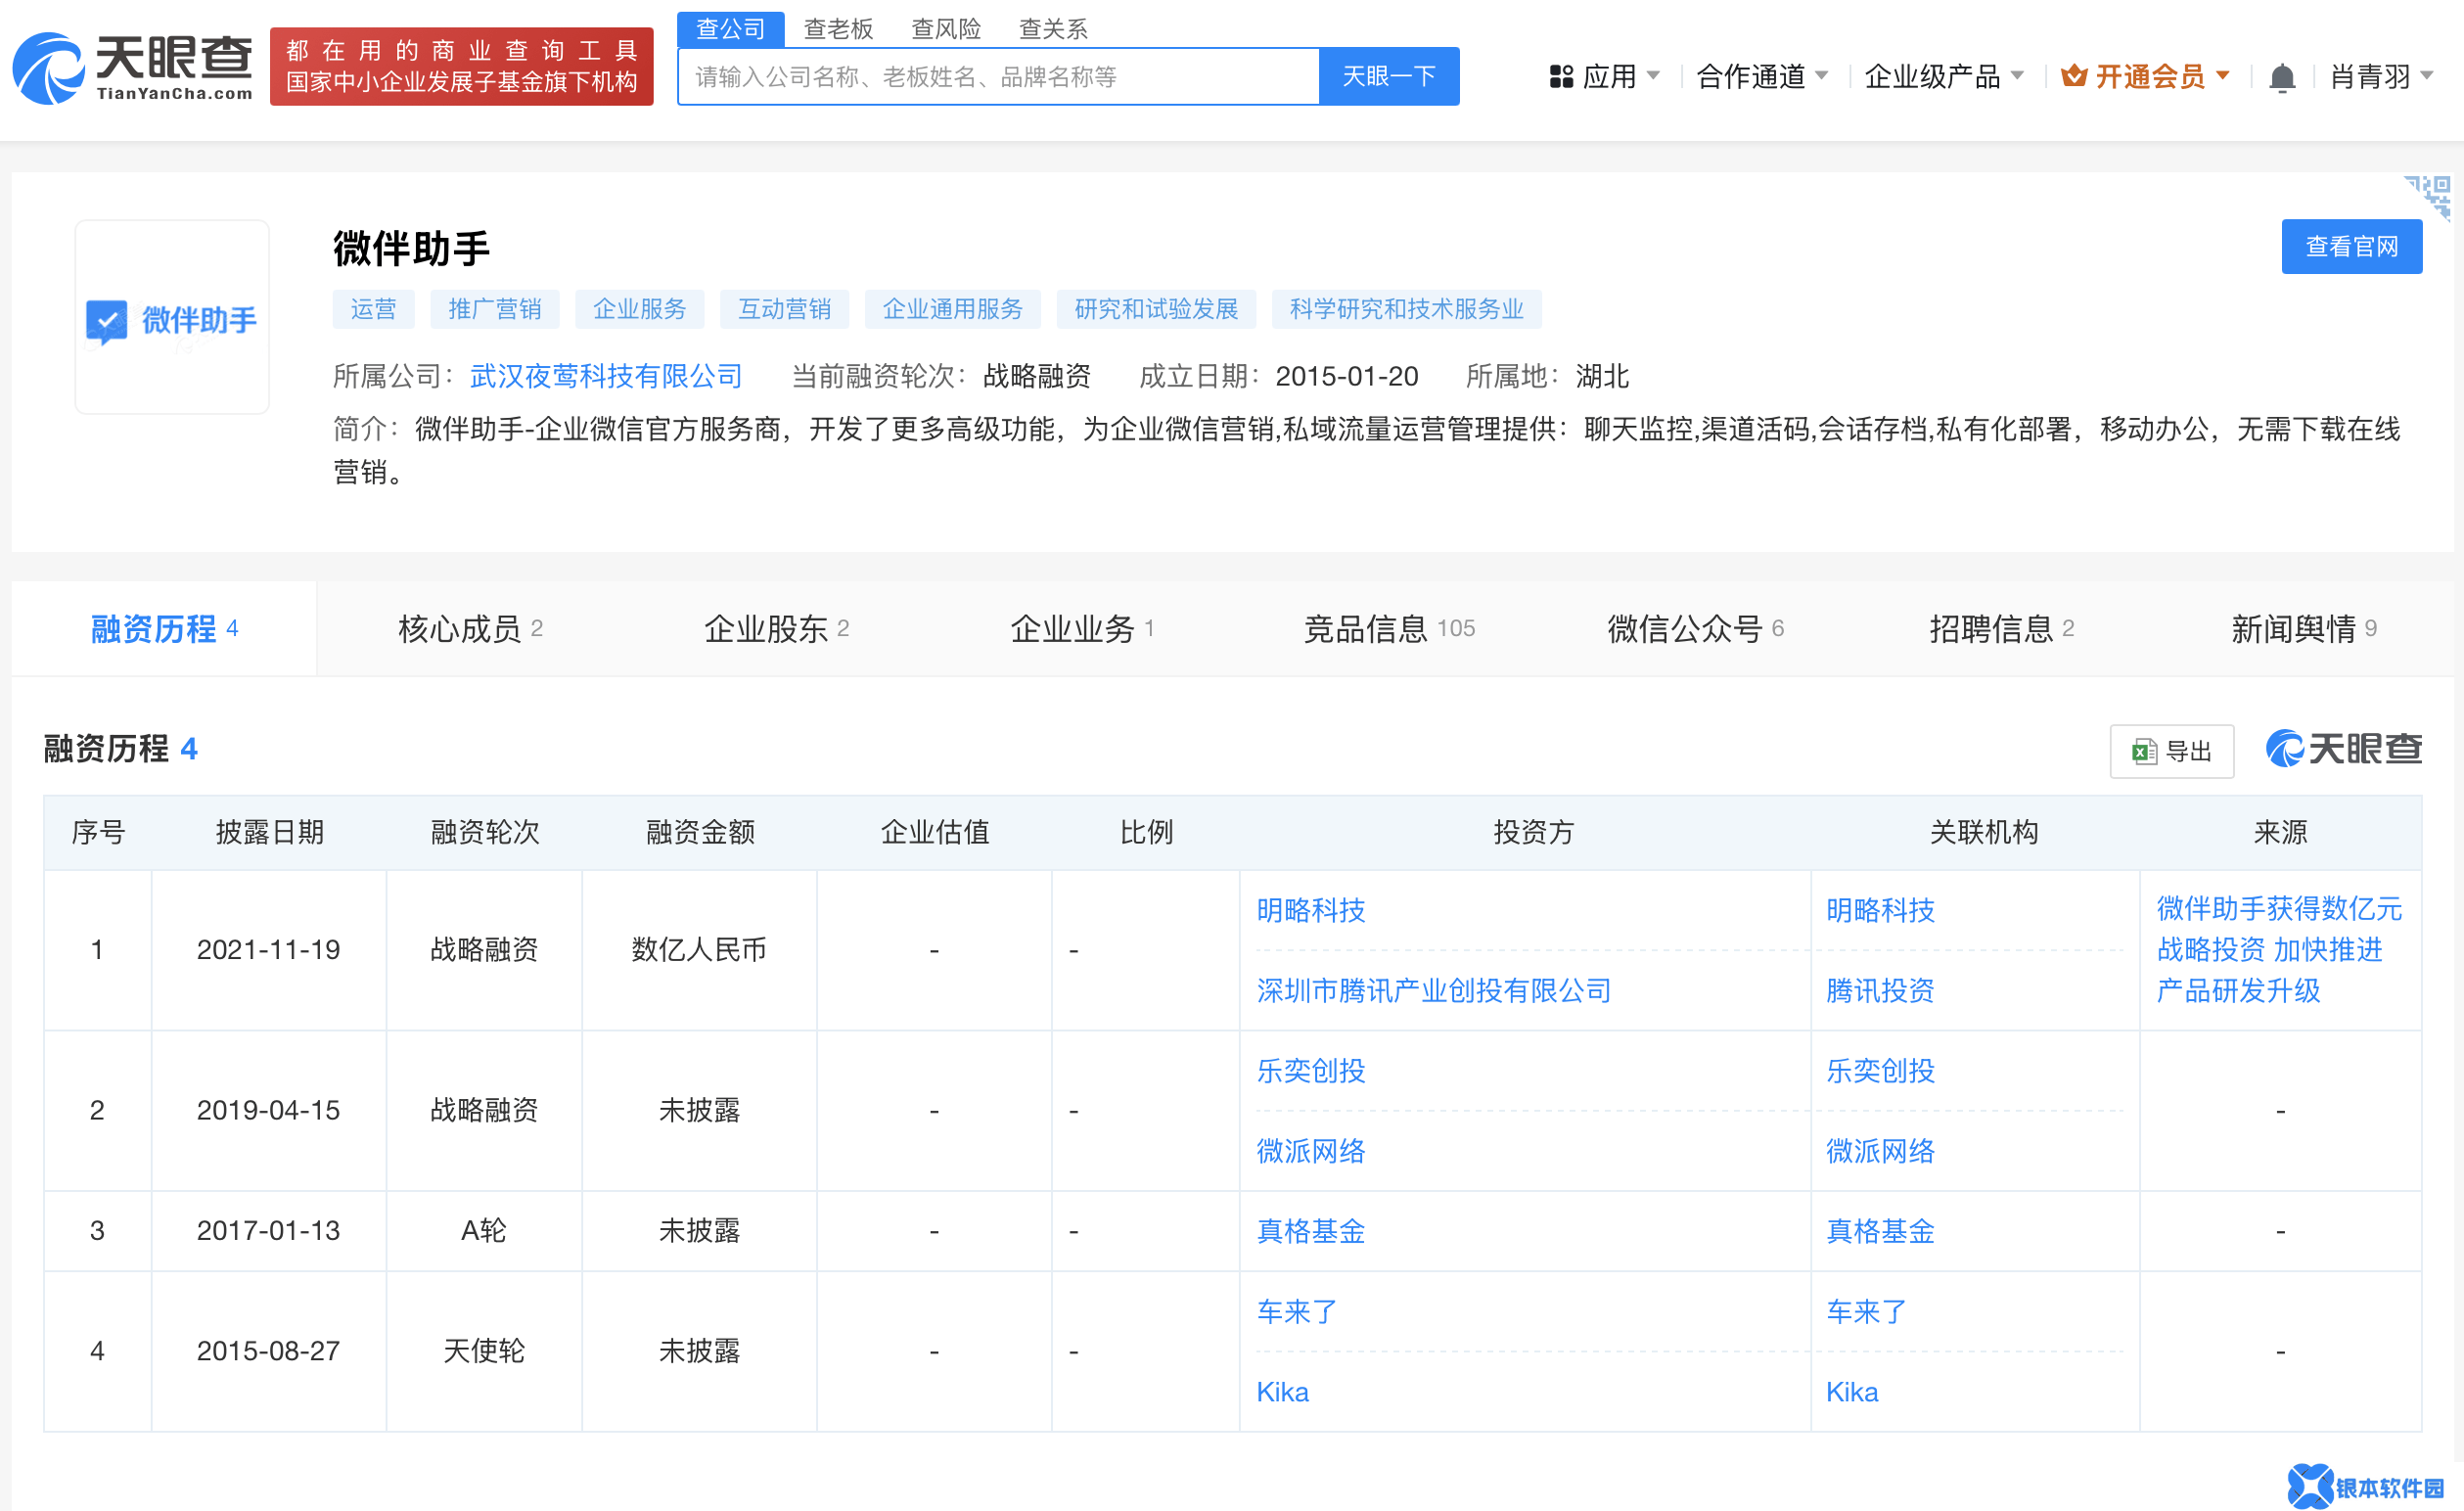Open the 深圳市腾讯产业创投有限公司 investor link
This screenshot has height=1511, width=2464.
point(1433,990)
